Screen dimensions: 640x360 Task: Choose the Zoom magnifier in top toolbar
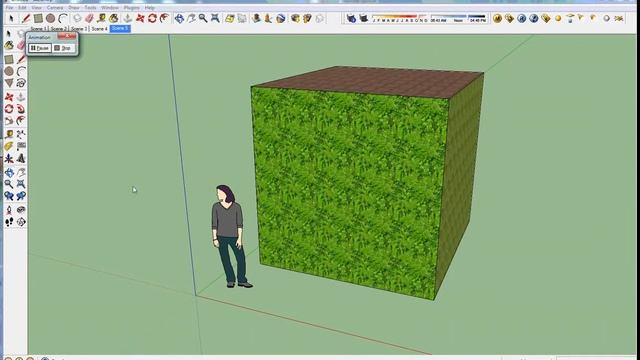pyautogui.click(x=203, y=18)
